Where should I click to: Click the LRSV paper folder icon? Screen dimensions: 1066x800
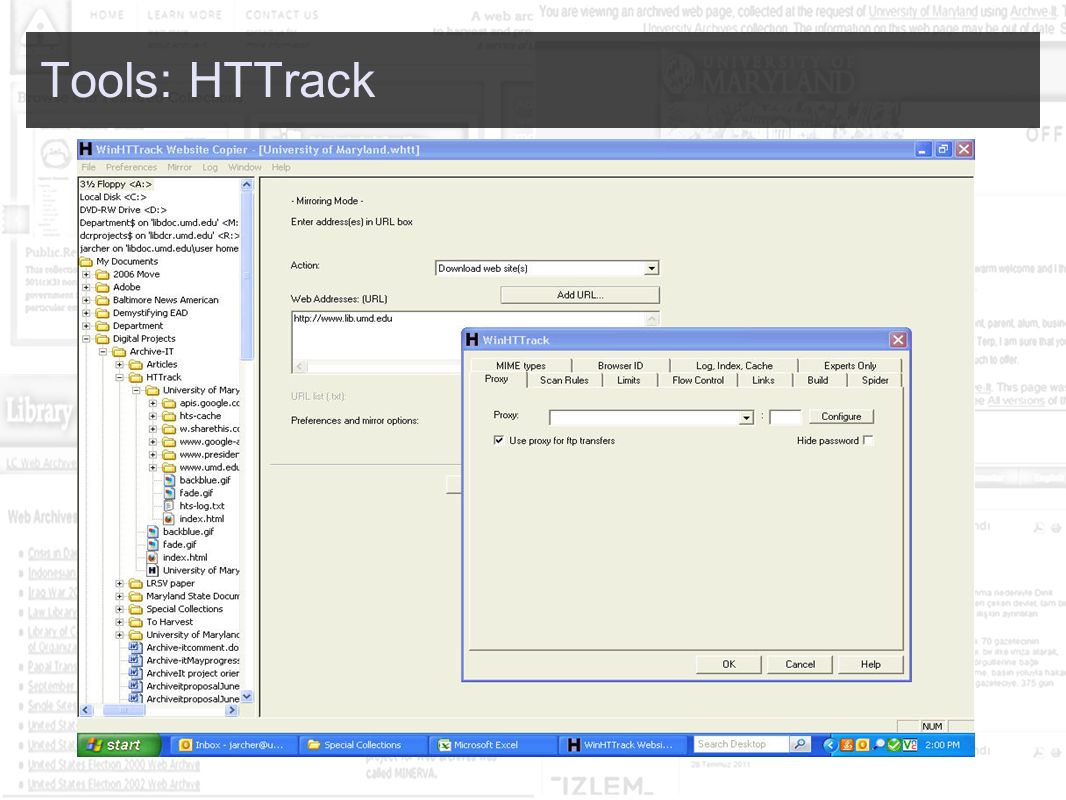pos(135,584)
